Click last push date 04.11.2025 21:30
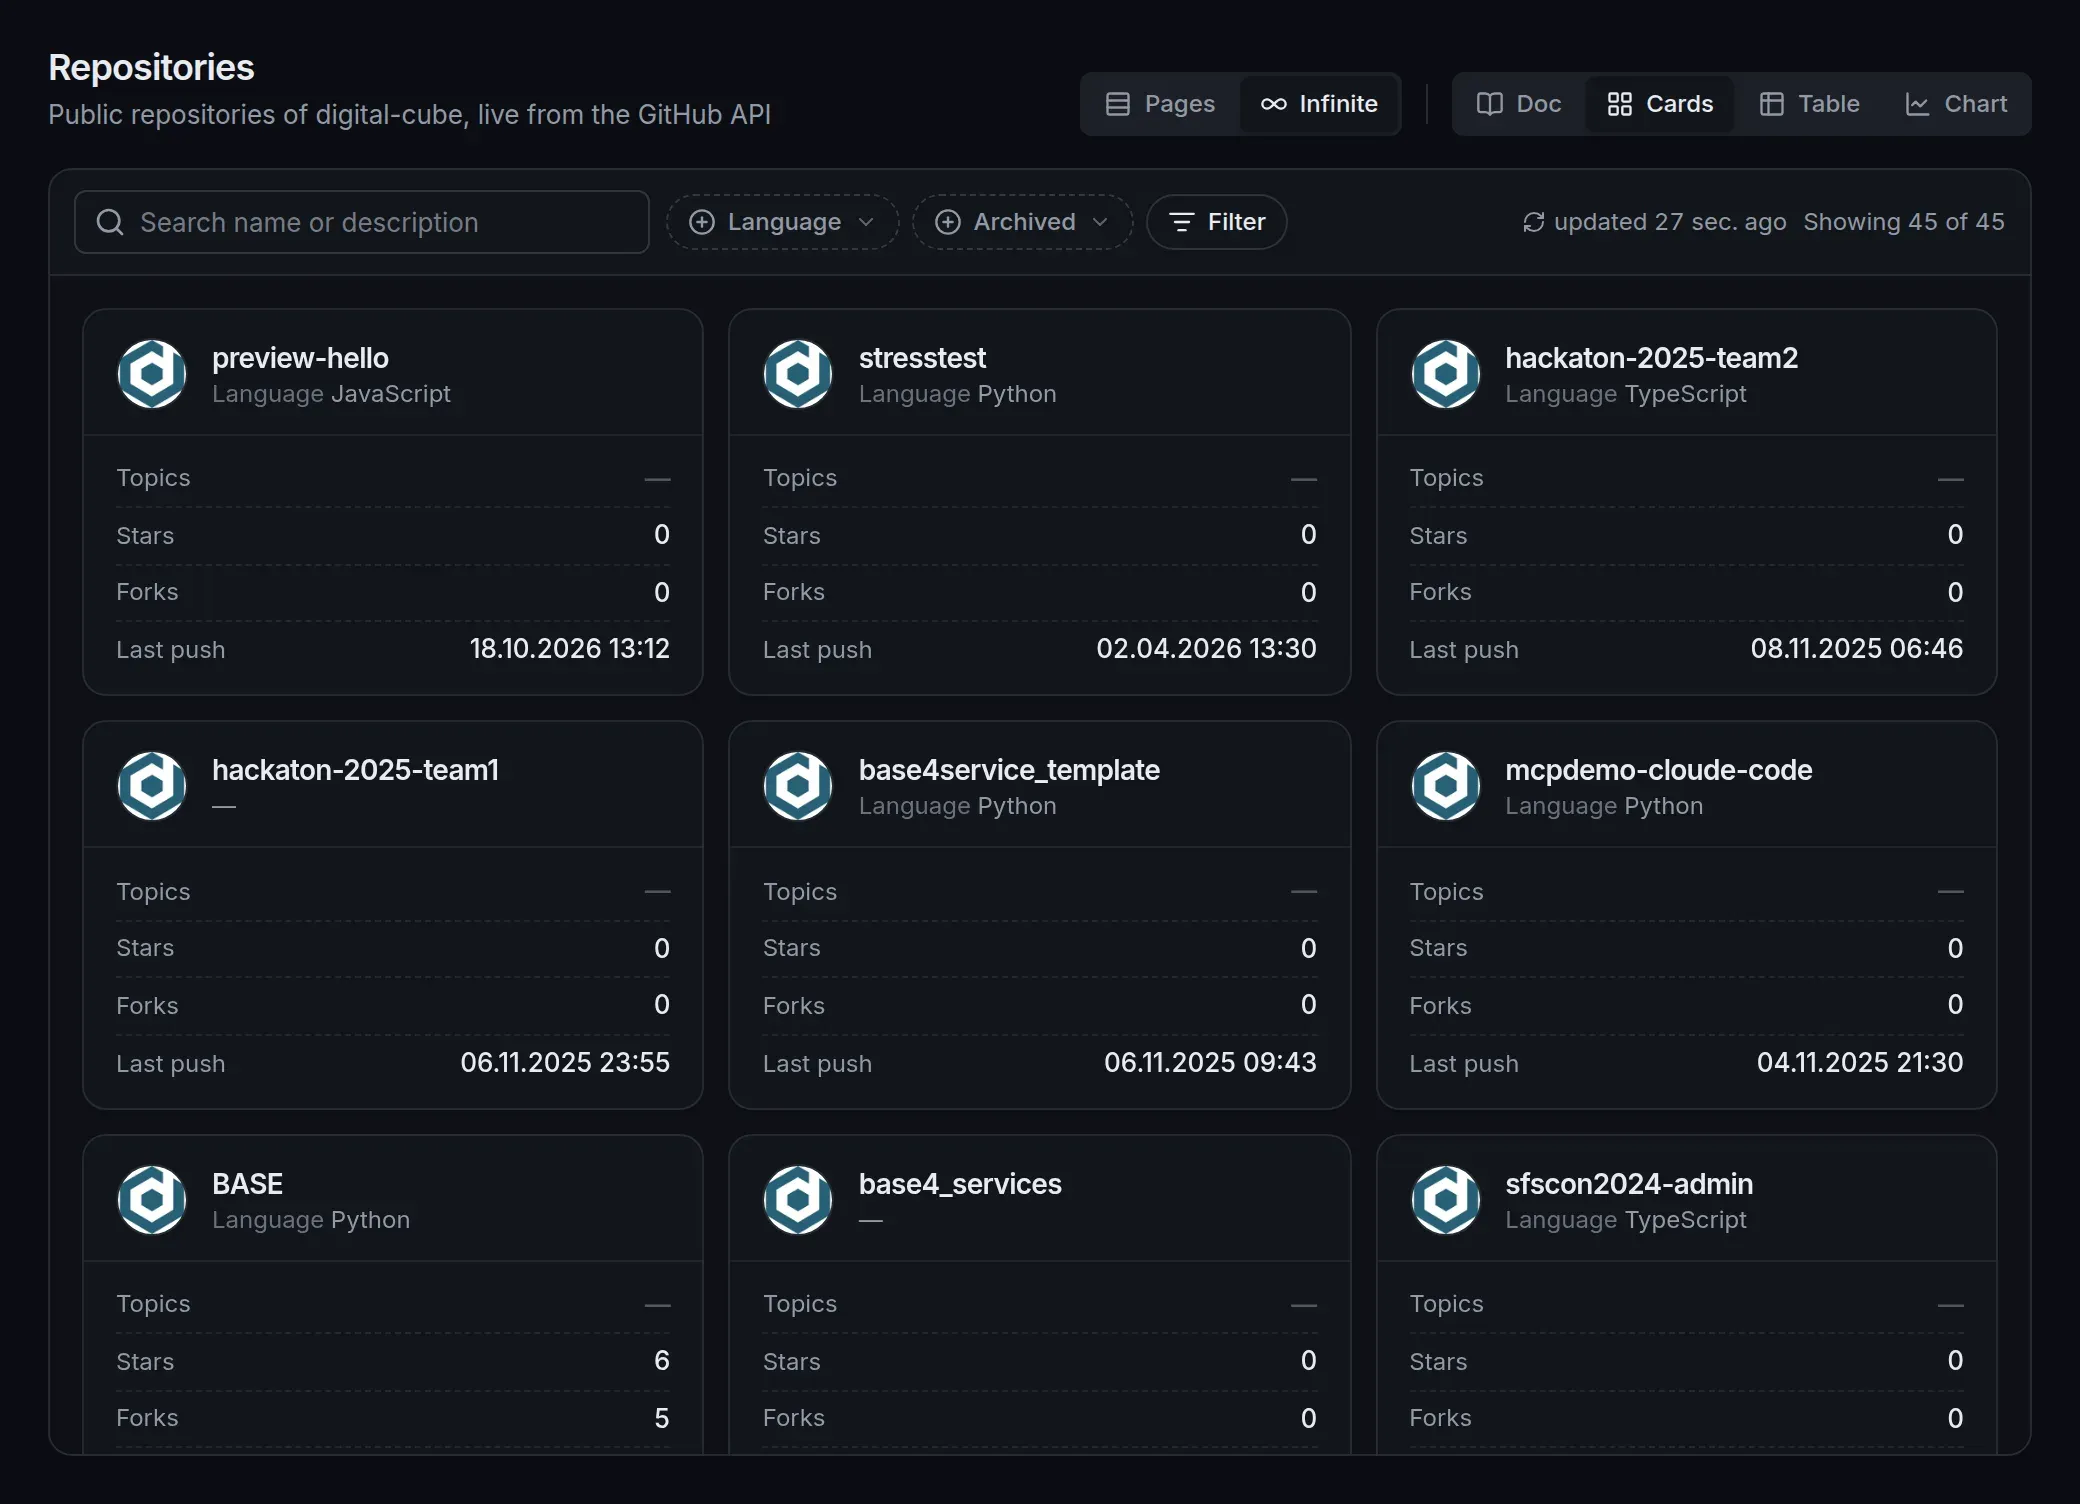This screenshot has width=2080, height=1504. coord(1860,1062)
